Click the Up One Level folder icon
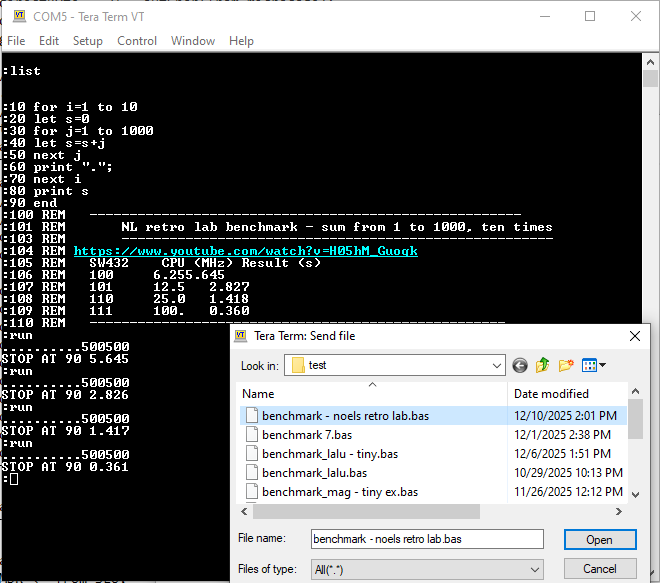Viewport: 660px width, 583px height. [543, 366]
